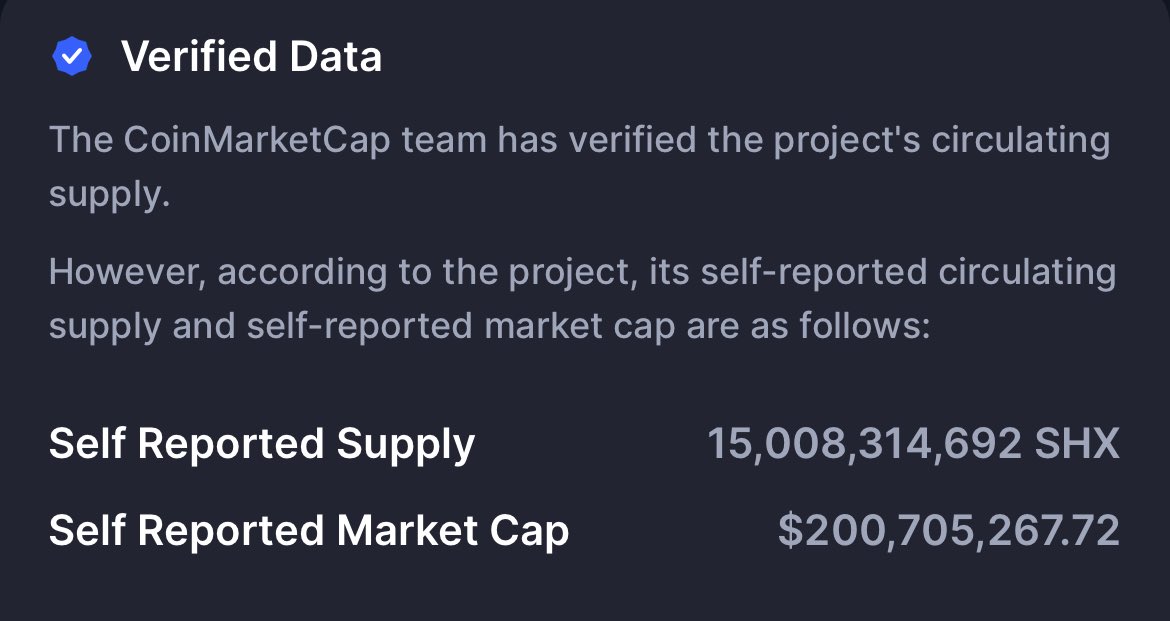1170x621 pixels.
Task: Click the CoinMarketCap team verification sentence
Action: coord(580,167)
